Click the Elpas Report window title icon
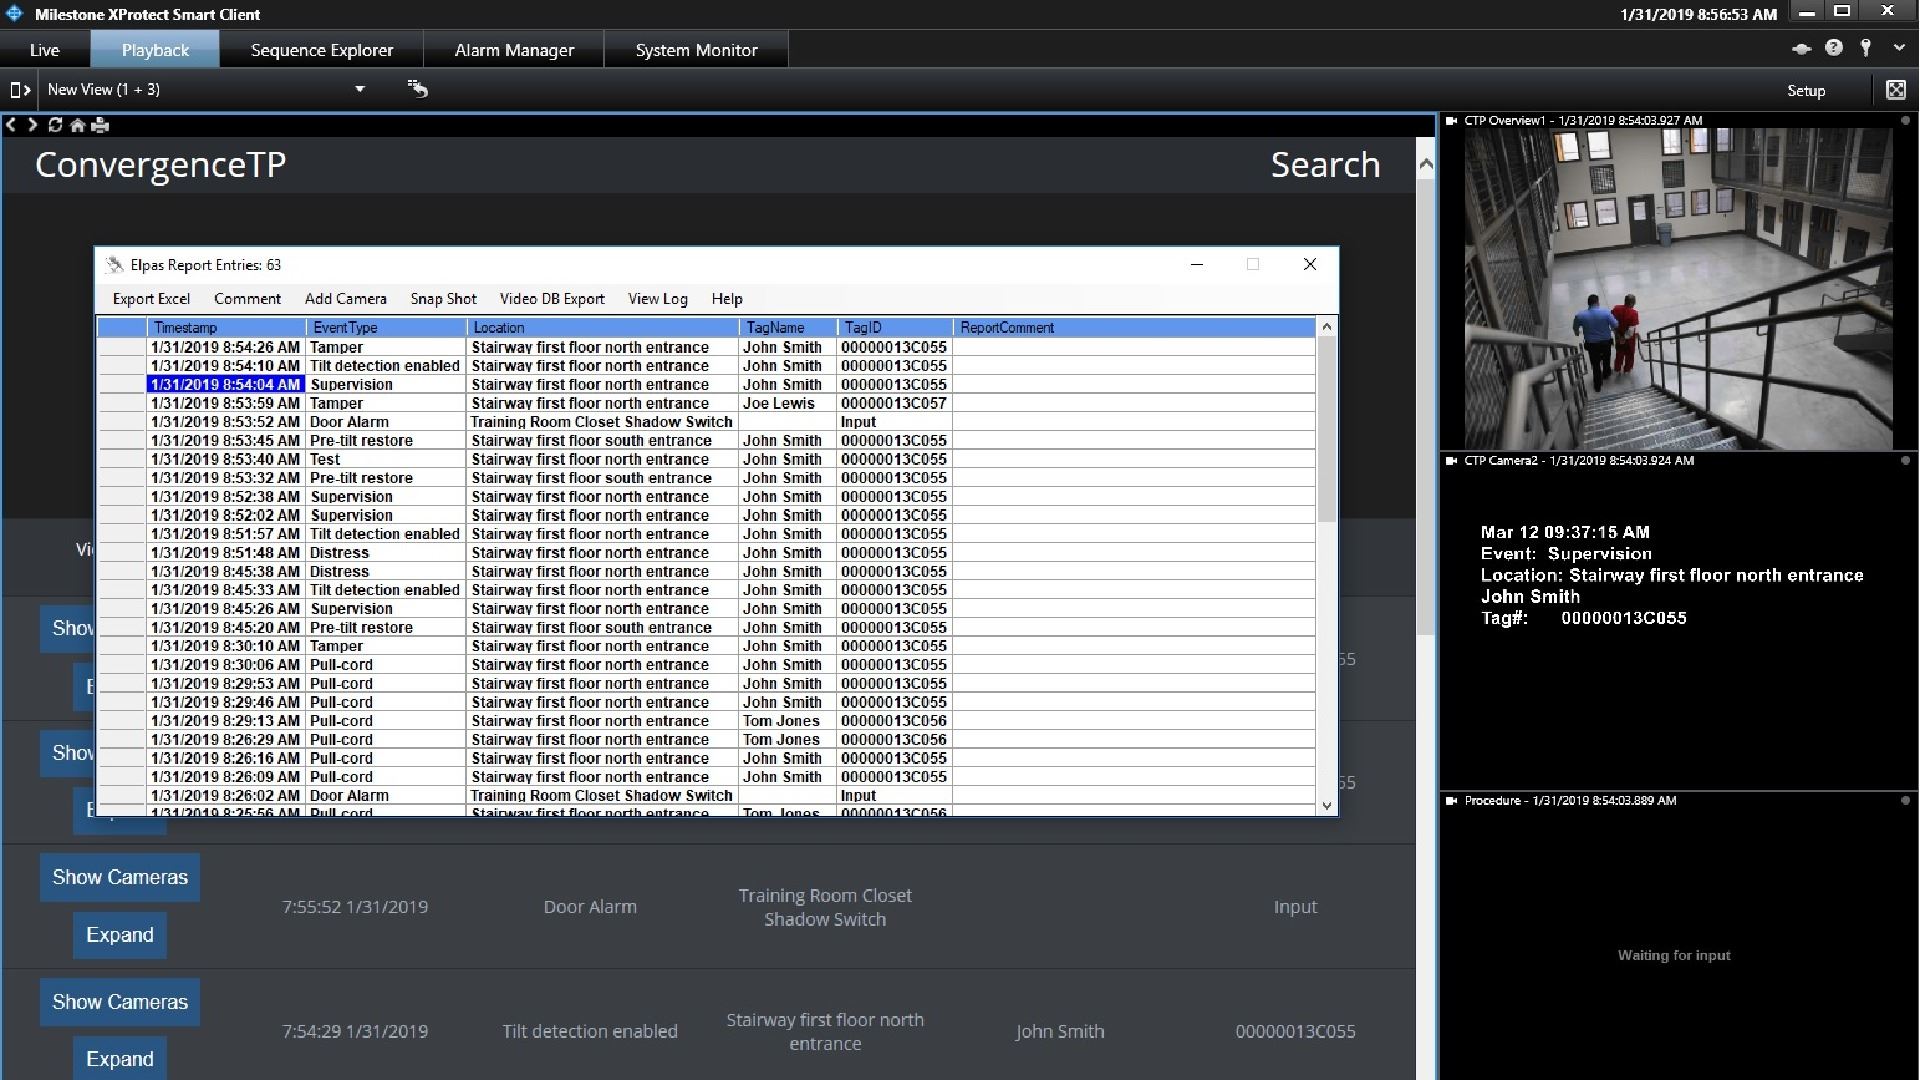1920x1080 pixels. pos(115,265)
